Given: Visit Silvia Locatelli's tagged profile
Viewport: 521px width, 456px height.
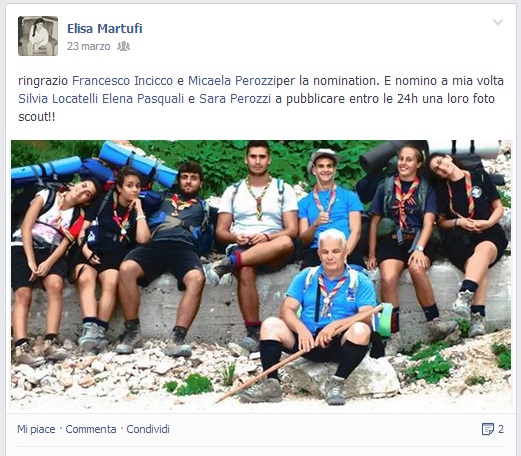Looking at the screenshot, I should [x=58, y=99].
